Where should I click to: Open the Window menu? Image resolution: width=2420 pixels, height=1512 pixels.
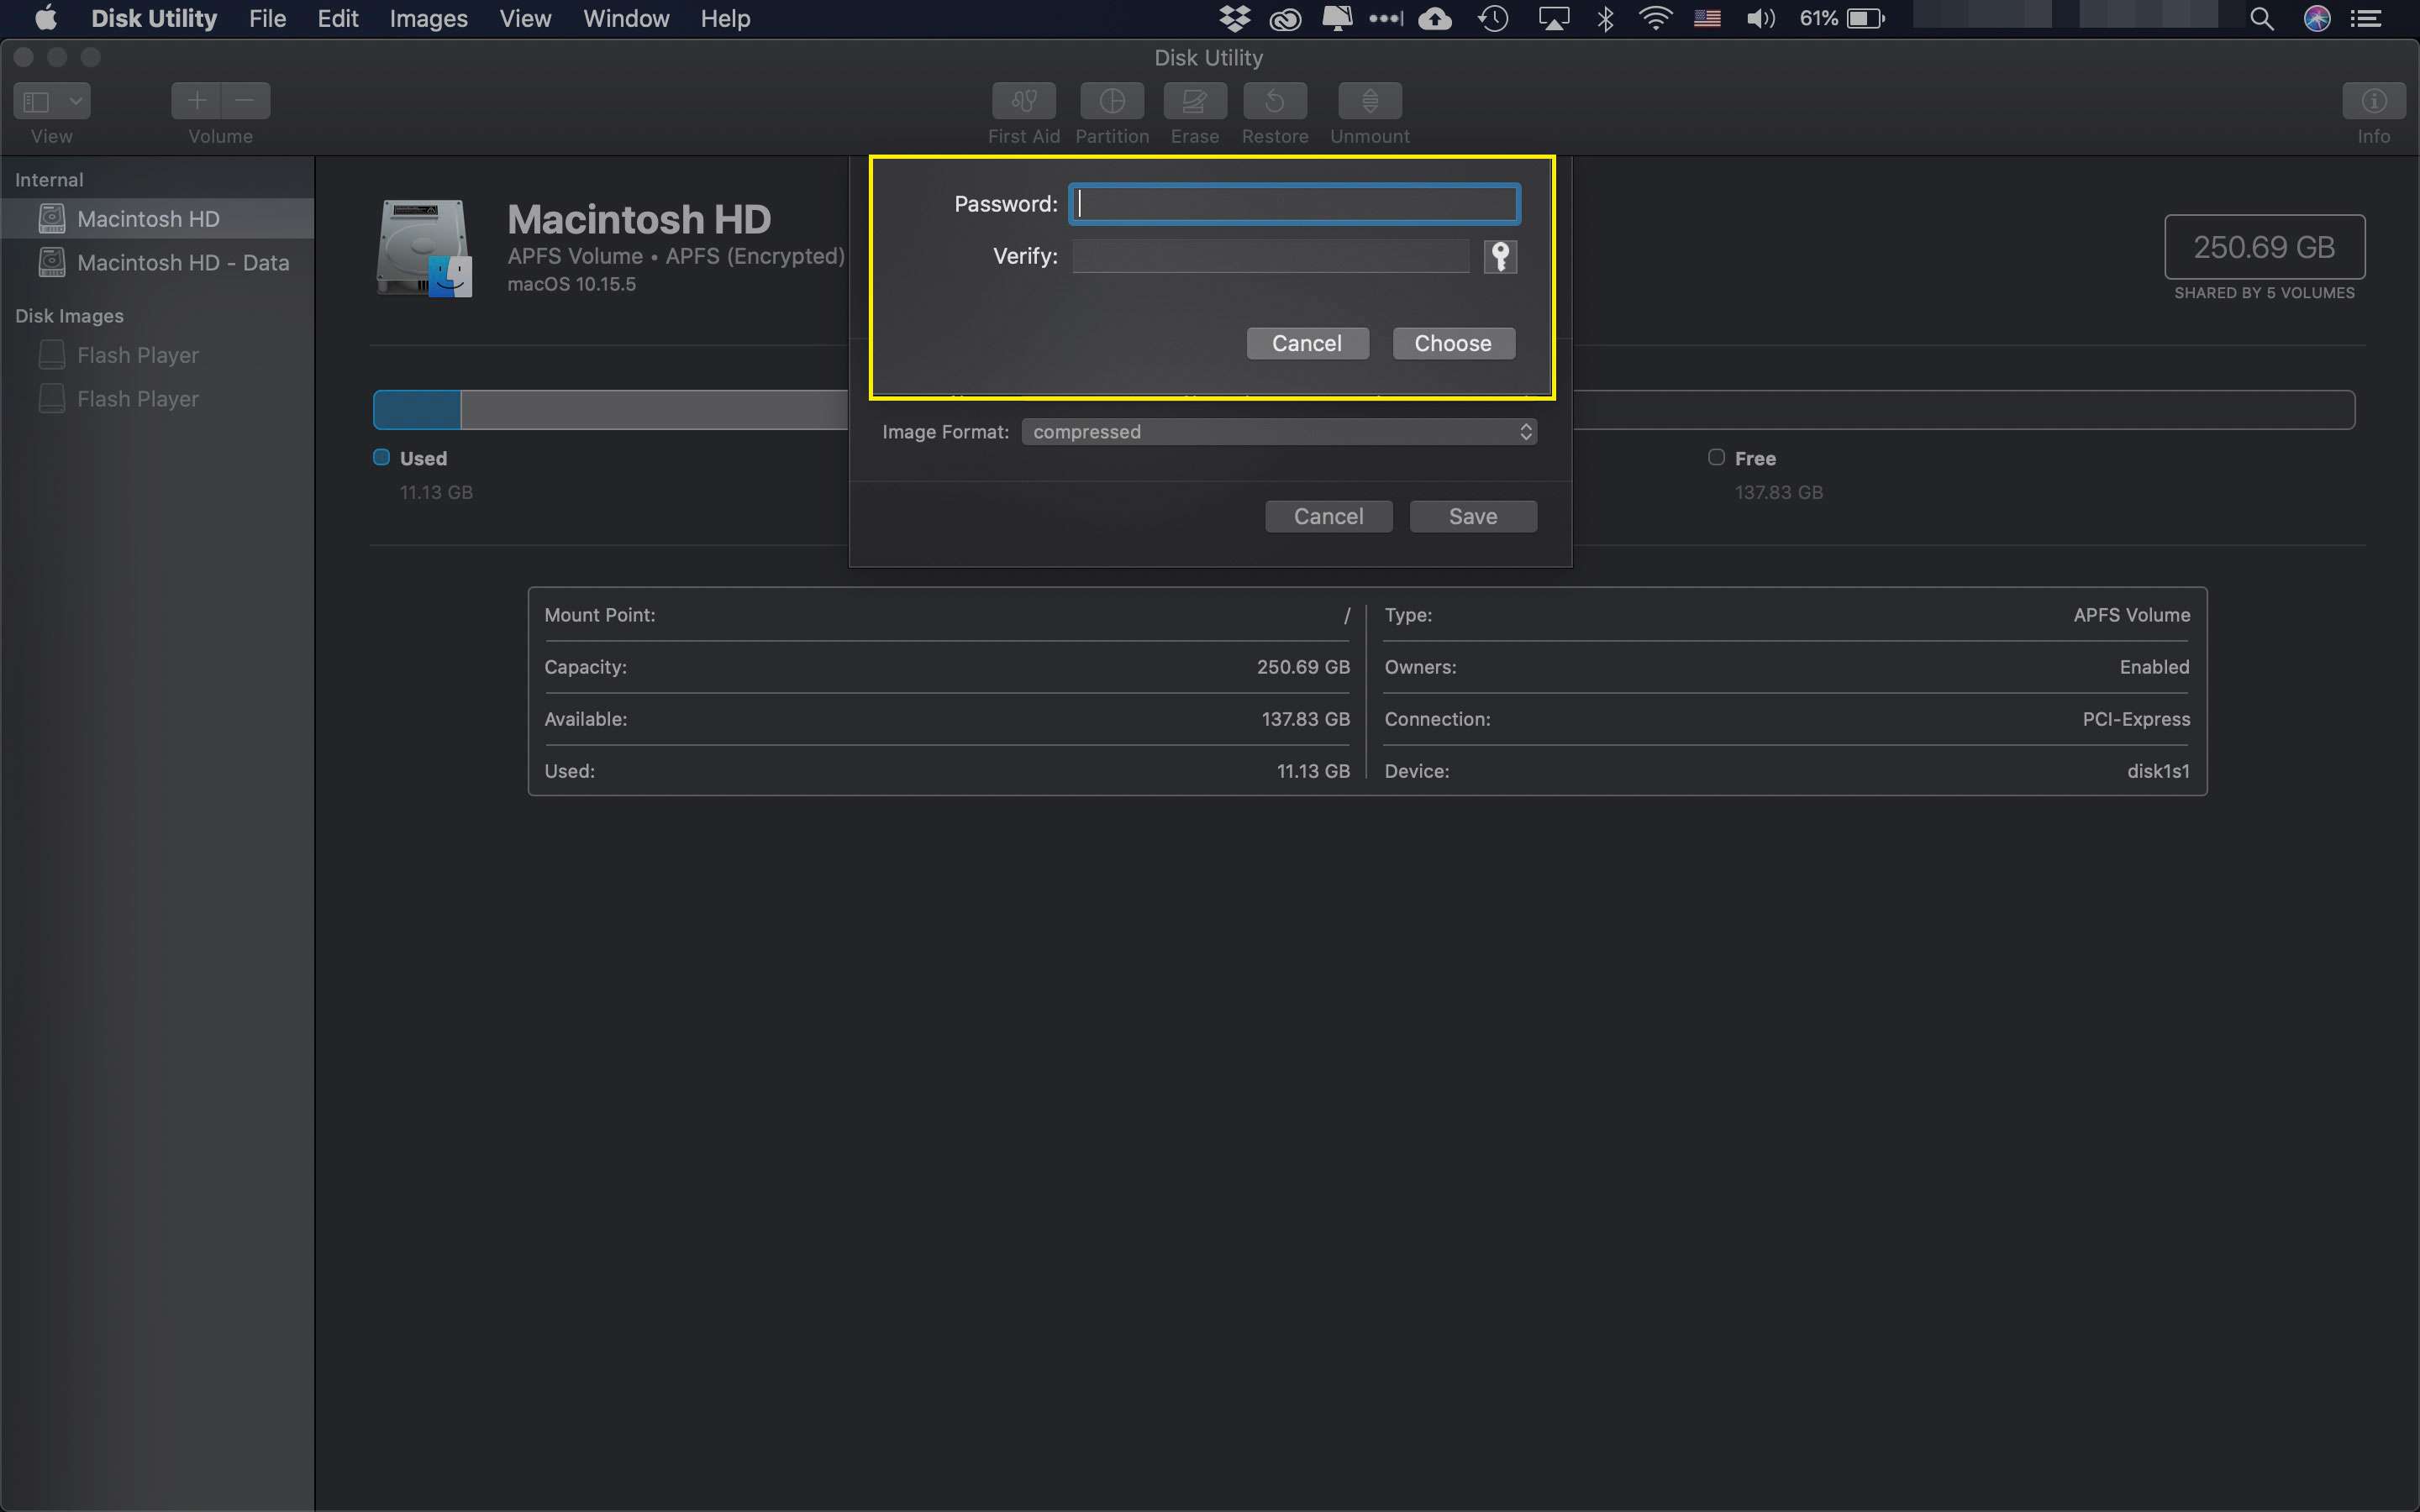point(626,18)
